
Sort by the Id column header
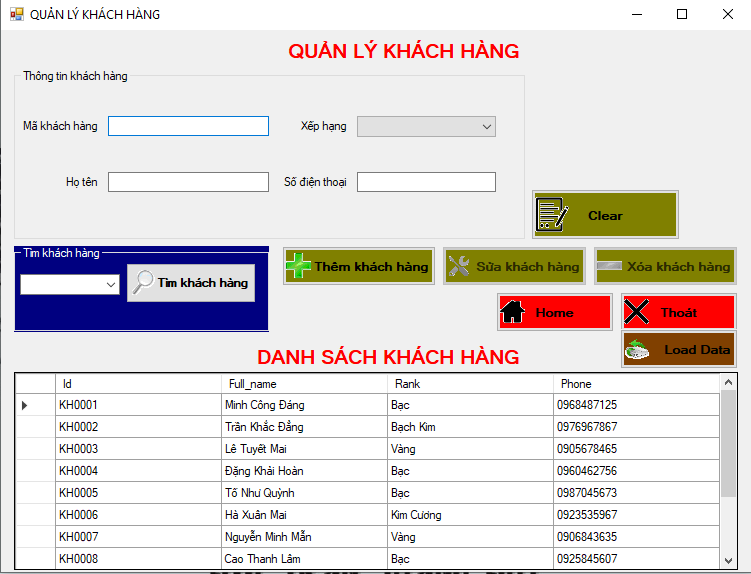click(138, 384)
